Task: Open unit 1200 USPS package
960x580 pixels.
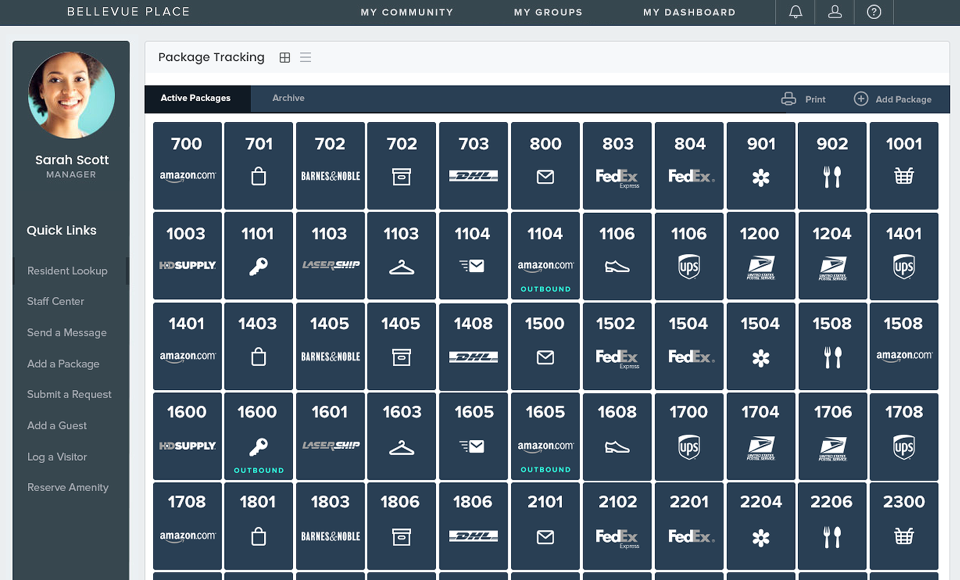Action: pyautogui.click(x=761, y=255)
